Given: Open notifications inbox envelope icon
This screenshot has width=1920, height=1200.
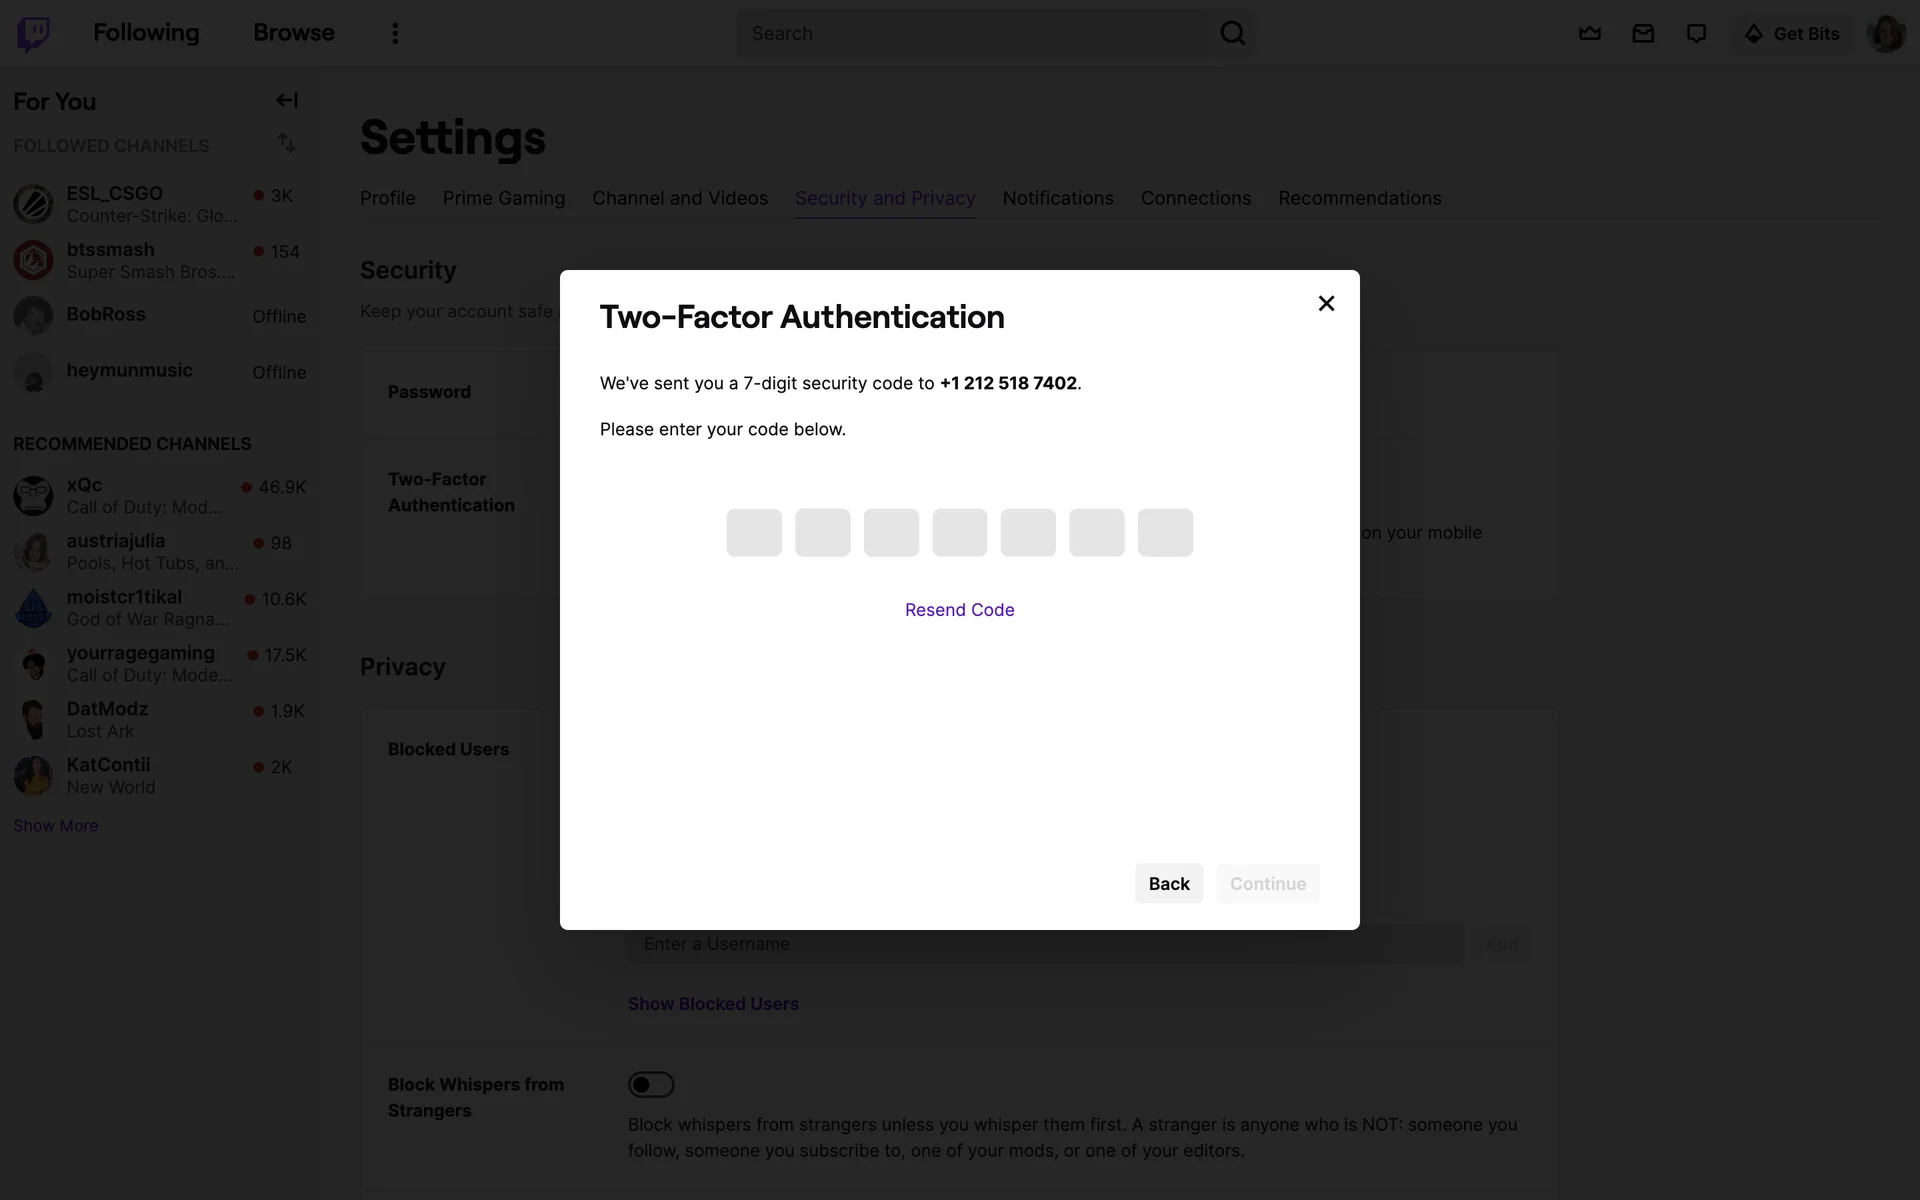Looking at the screenshot, I should (1643, 34).
